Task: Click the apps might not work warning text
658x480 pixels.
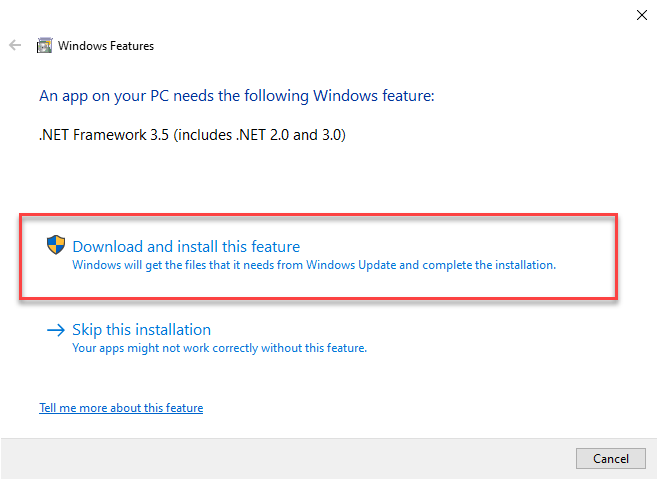Action: (x=219, y=348)
